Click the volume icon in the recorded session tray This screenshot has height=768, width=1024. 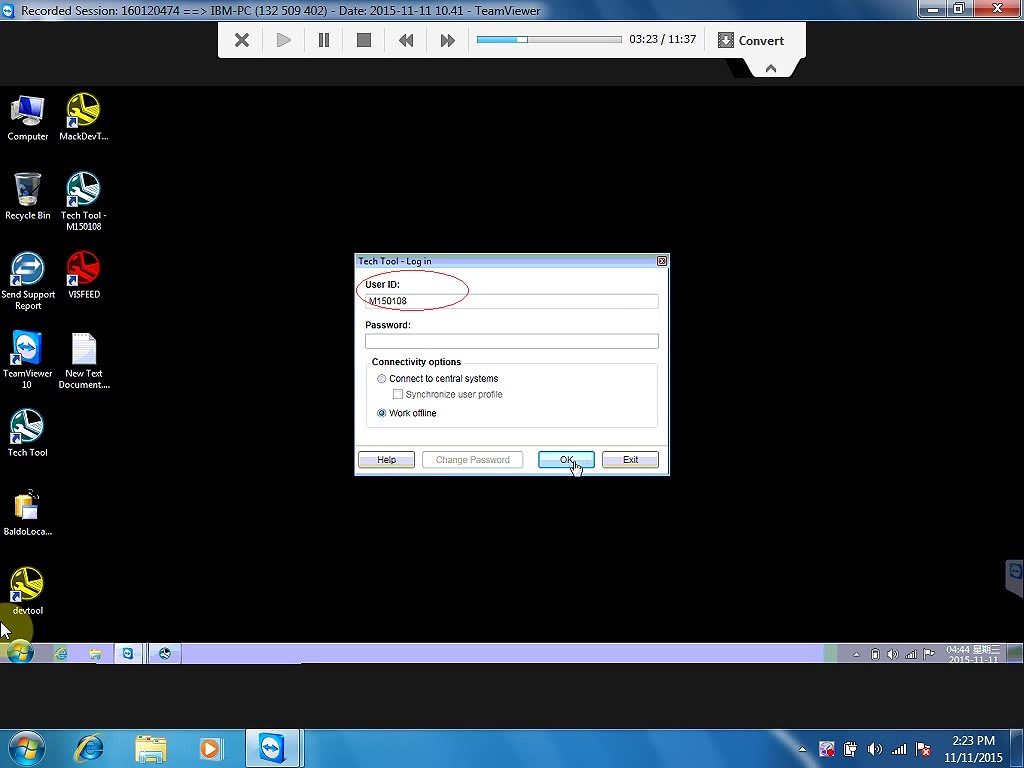click(x=893, y=654)
